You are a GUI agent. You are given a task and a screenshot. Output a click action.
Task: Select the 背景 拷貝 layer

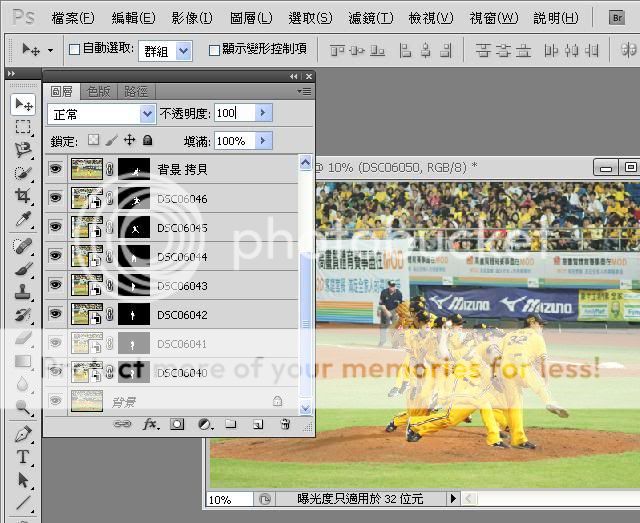pos(190,170)
